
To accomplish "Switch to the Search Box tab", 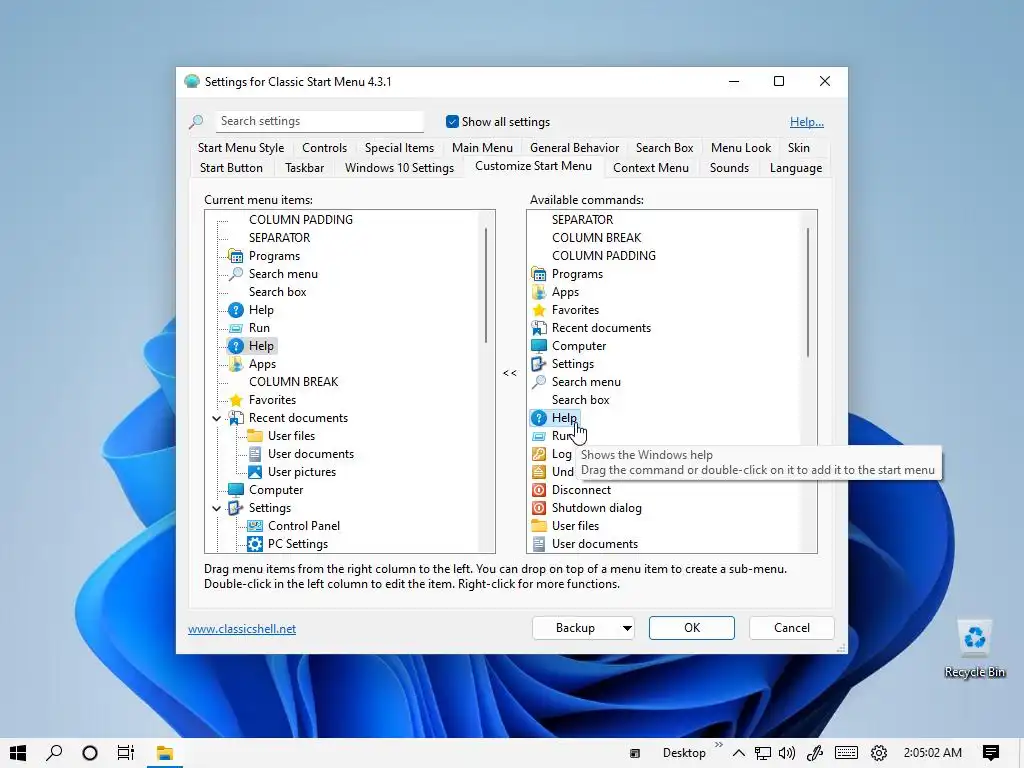I will [664, 148].
